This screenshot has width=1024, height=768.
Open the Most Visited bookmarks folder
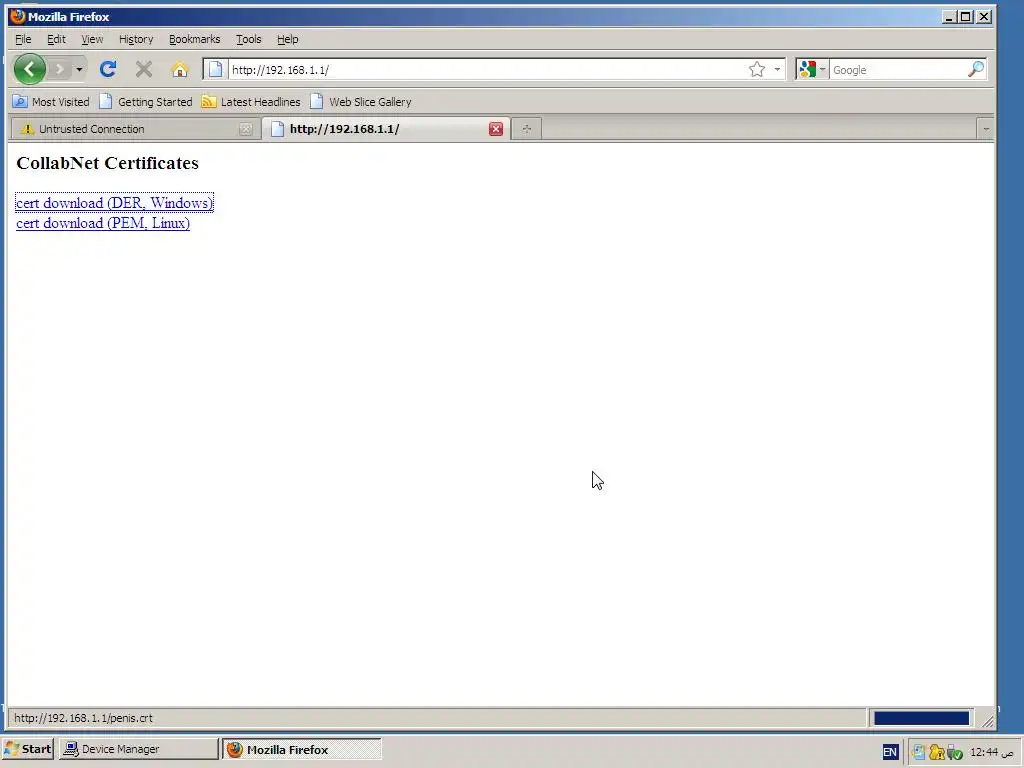[x=51, y=102]
